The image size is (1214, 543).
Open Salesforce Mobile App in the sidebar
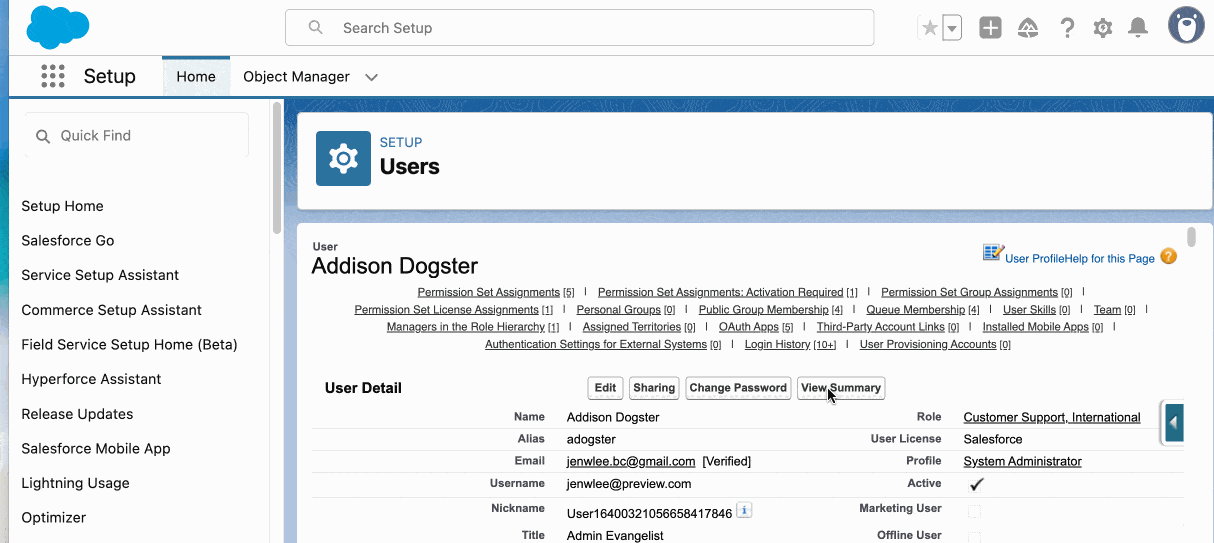pyautogui.click(x=96, y=449)
